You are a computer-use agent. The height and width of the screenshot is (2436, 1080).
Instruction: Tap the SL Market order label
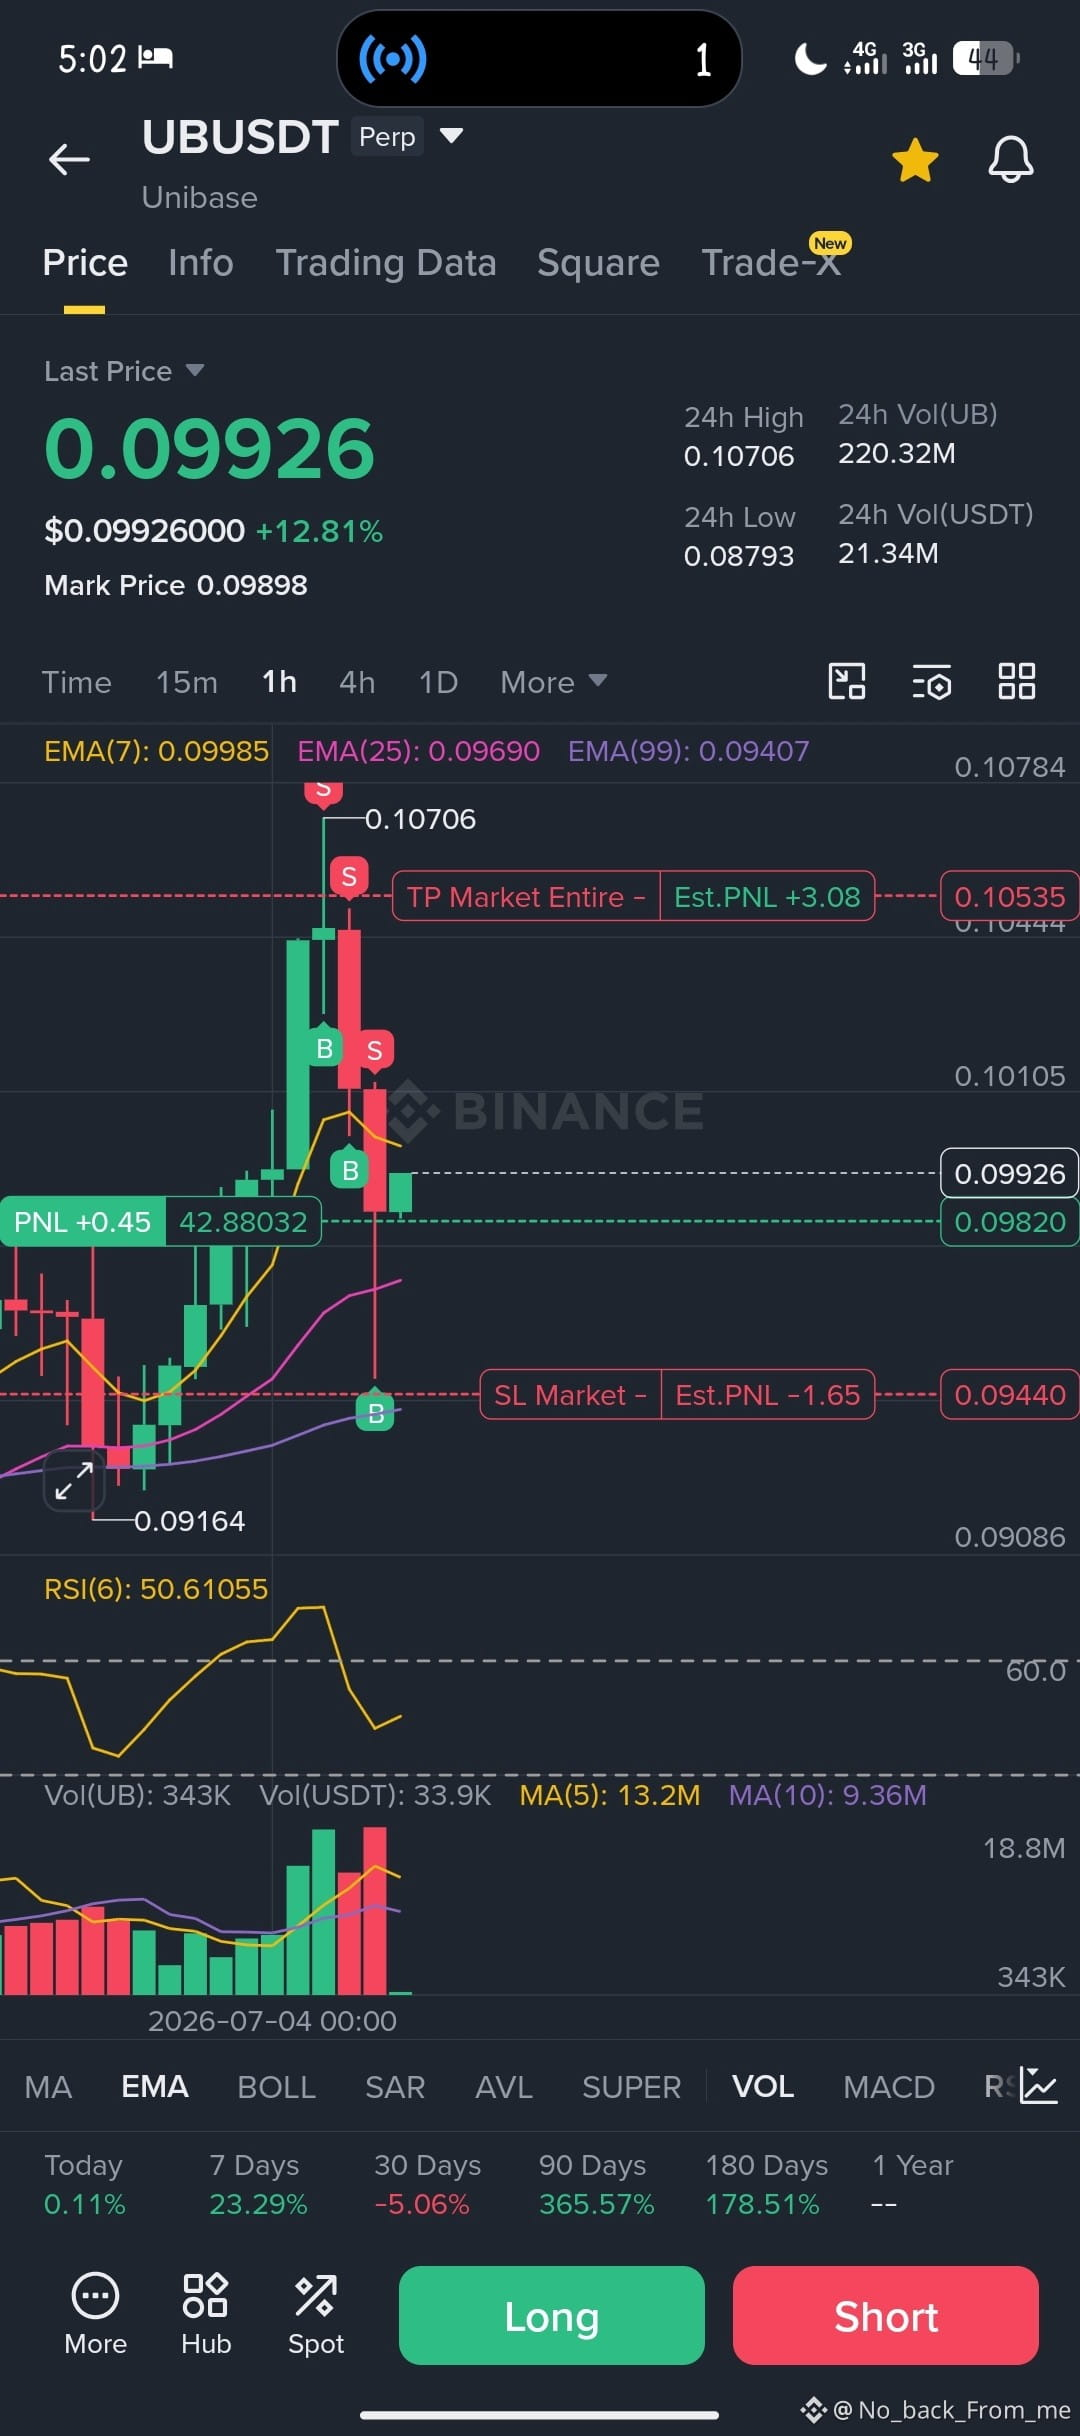pos(570,1394)
